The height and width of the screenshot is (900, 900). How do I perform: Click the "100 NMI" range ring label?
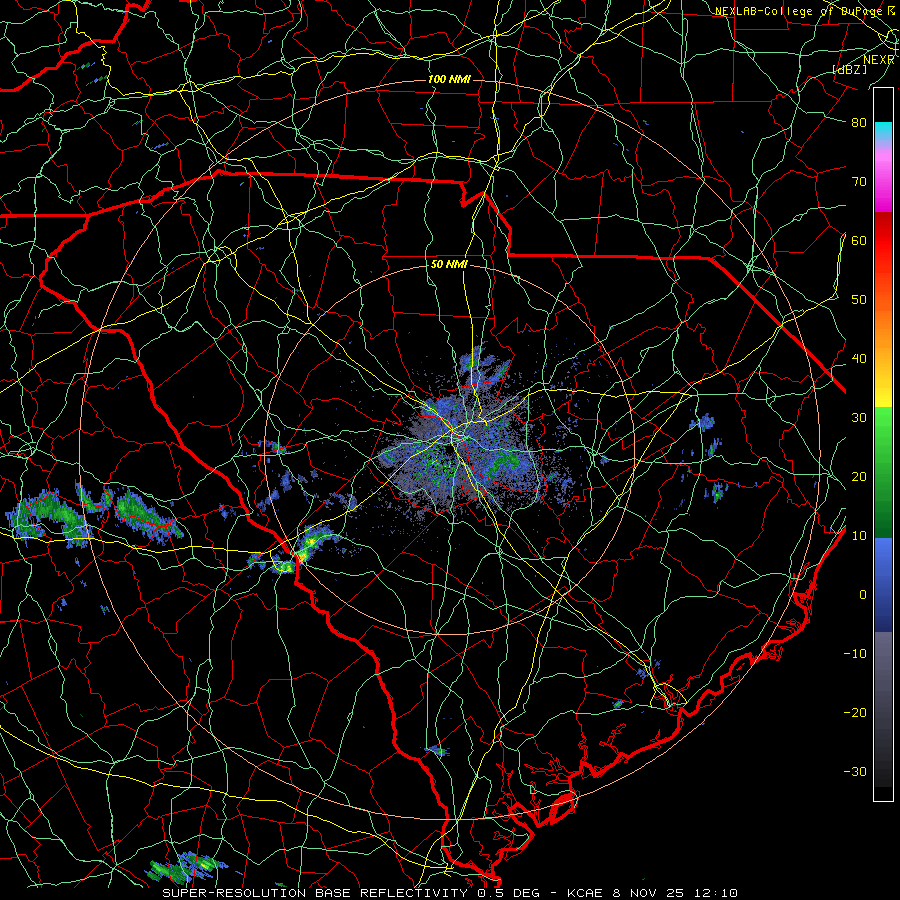(449, 79)
